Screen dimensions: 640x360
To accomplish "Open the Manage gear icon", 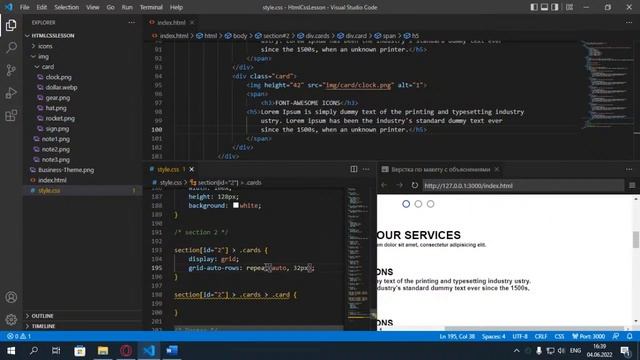I will pos(11,319).
